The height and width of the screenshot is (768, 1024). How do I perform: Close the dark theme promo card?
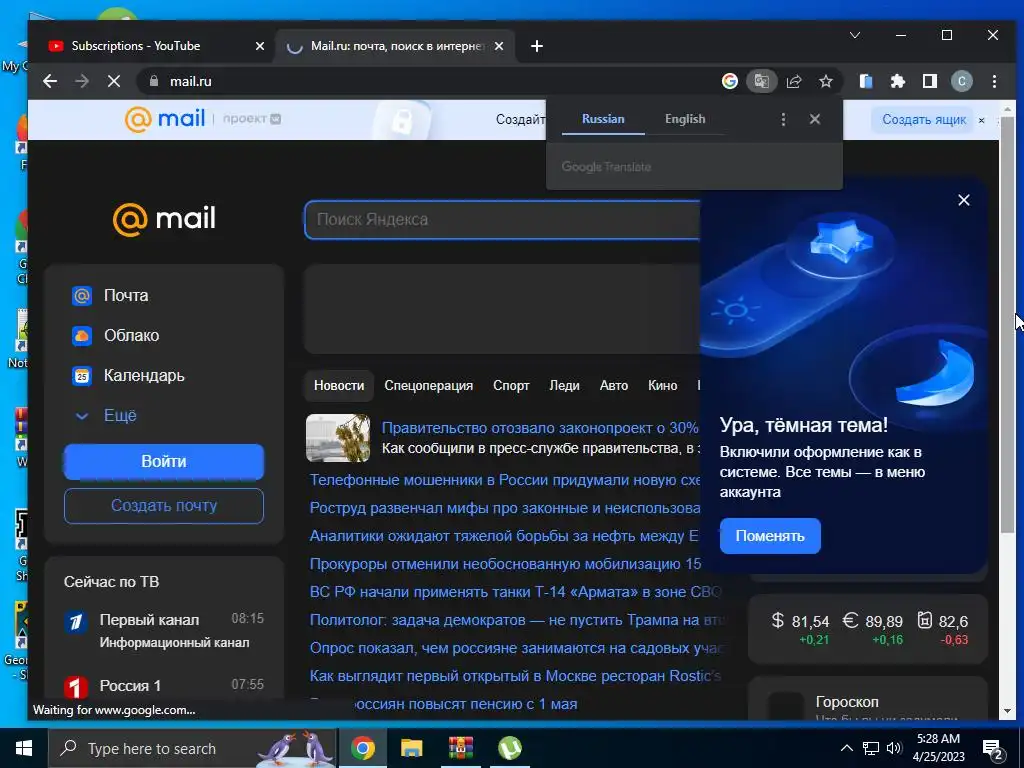[x=963, y=200]
